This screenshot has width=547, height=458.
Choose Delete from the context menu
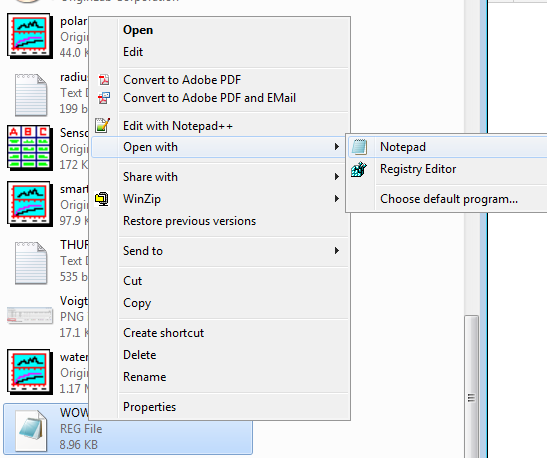[x=140, y=355]
